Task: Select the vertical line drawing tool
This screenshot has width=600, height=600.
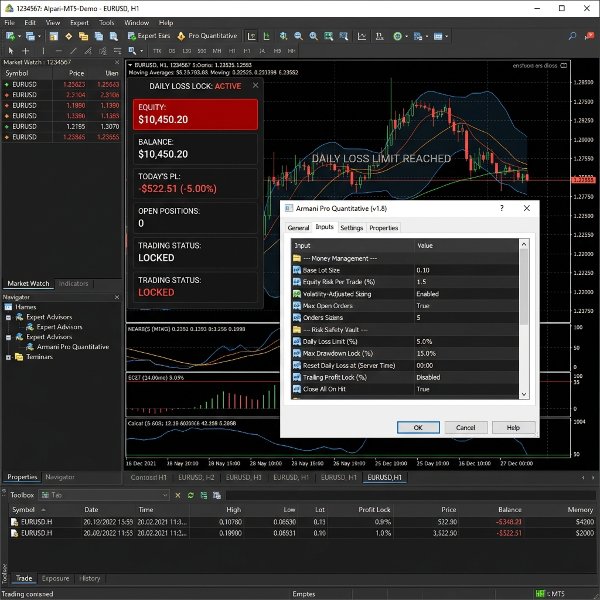Action: 43,51
